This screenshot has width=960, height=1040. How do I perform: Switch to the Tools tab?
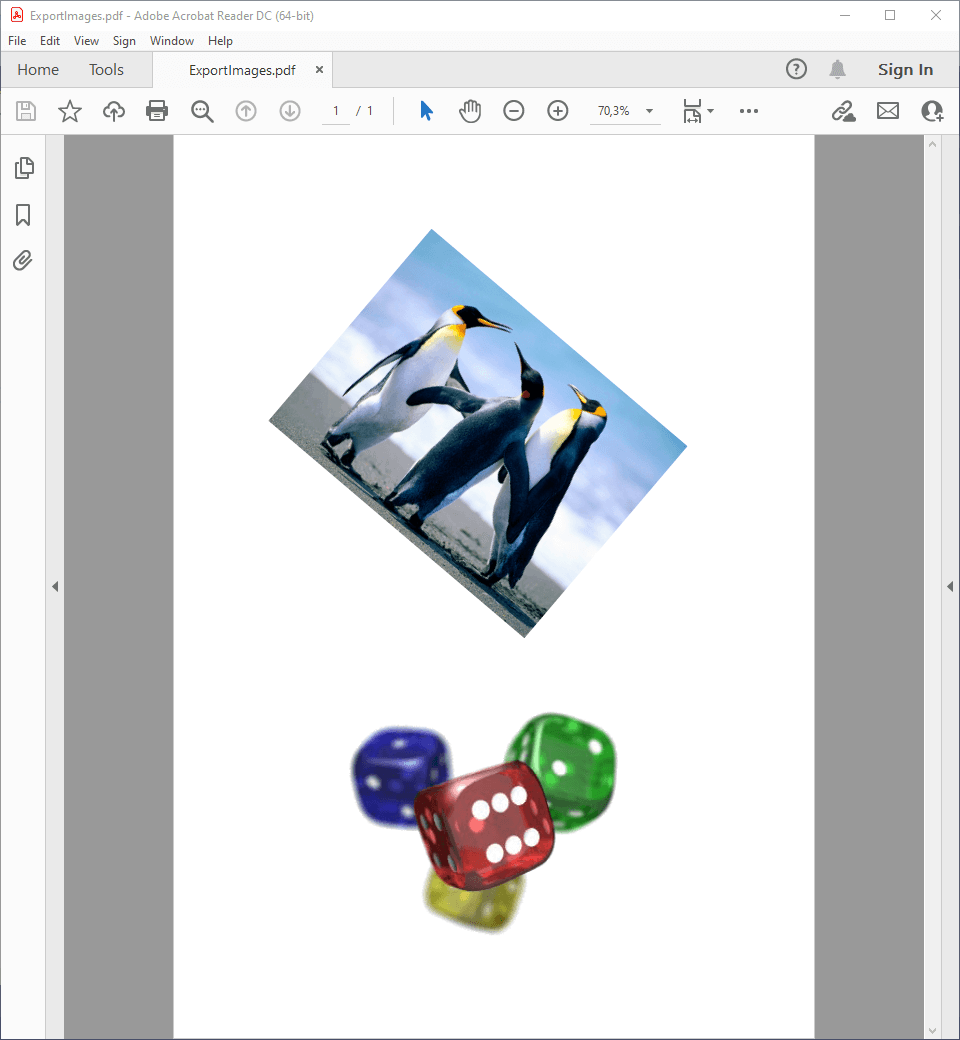pyautogui.click(x=106, y=70)
